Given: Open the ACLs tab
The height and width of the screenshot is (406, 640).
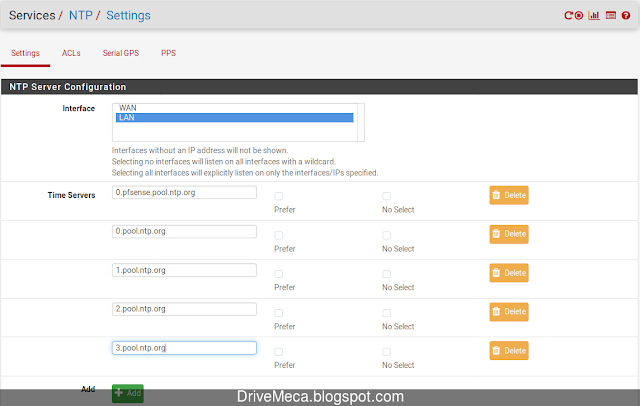Looking at the screenshot, I should click(x=71, y=53).
